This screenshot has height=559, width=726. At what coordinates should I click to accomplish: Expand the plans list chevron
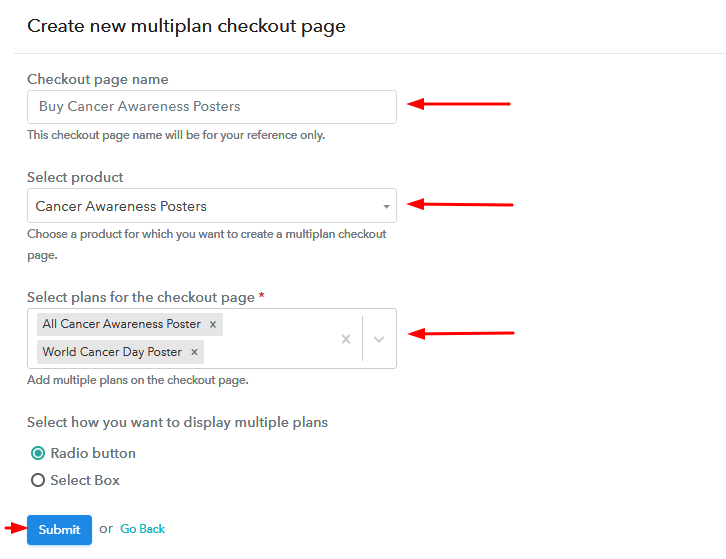click(379, 339)
